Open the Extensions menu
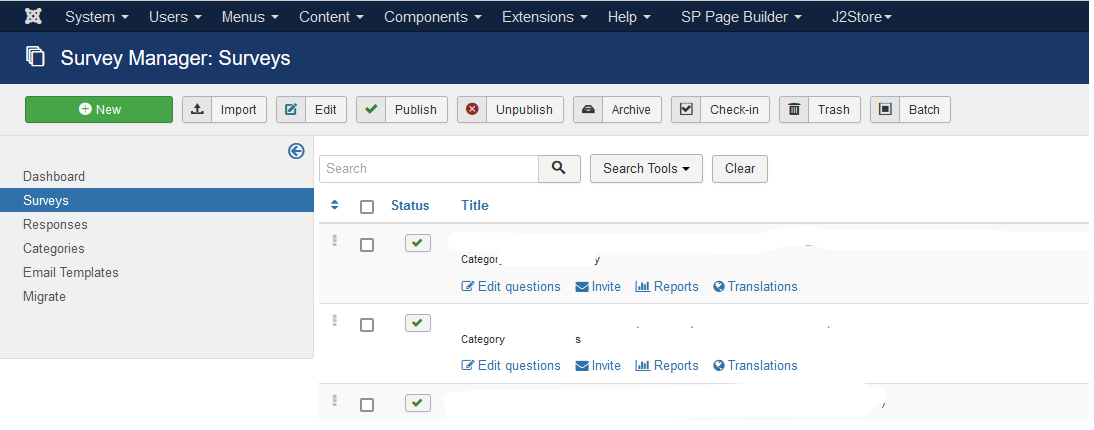1094x430 pixels. coord(544,17)
